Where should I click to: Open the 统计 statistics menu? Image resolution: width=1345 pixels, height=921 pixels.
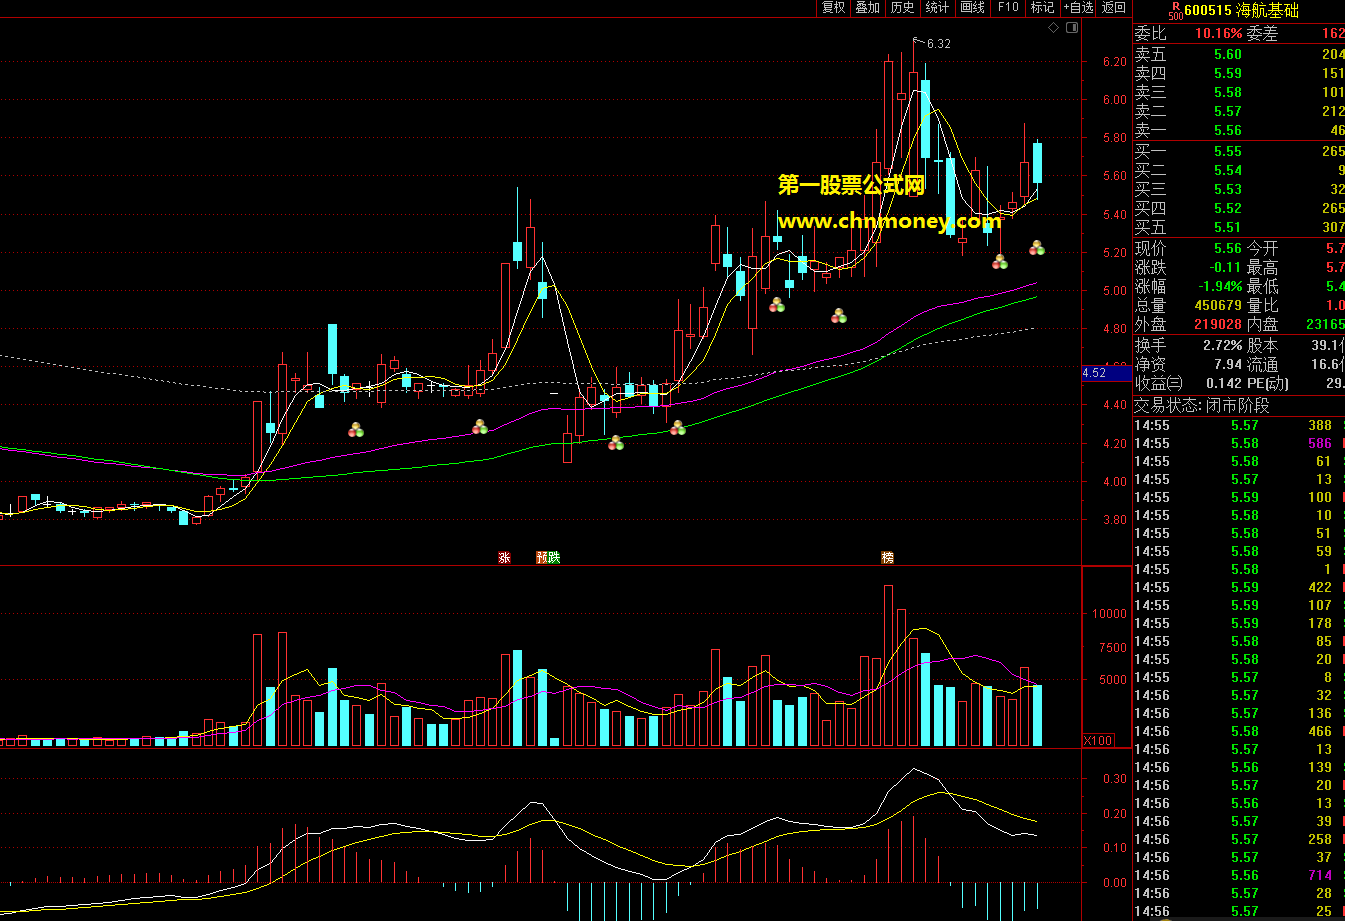coord(937,7)
